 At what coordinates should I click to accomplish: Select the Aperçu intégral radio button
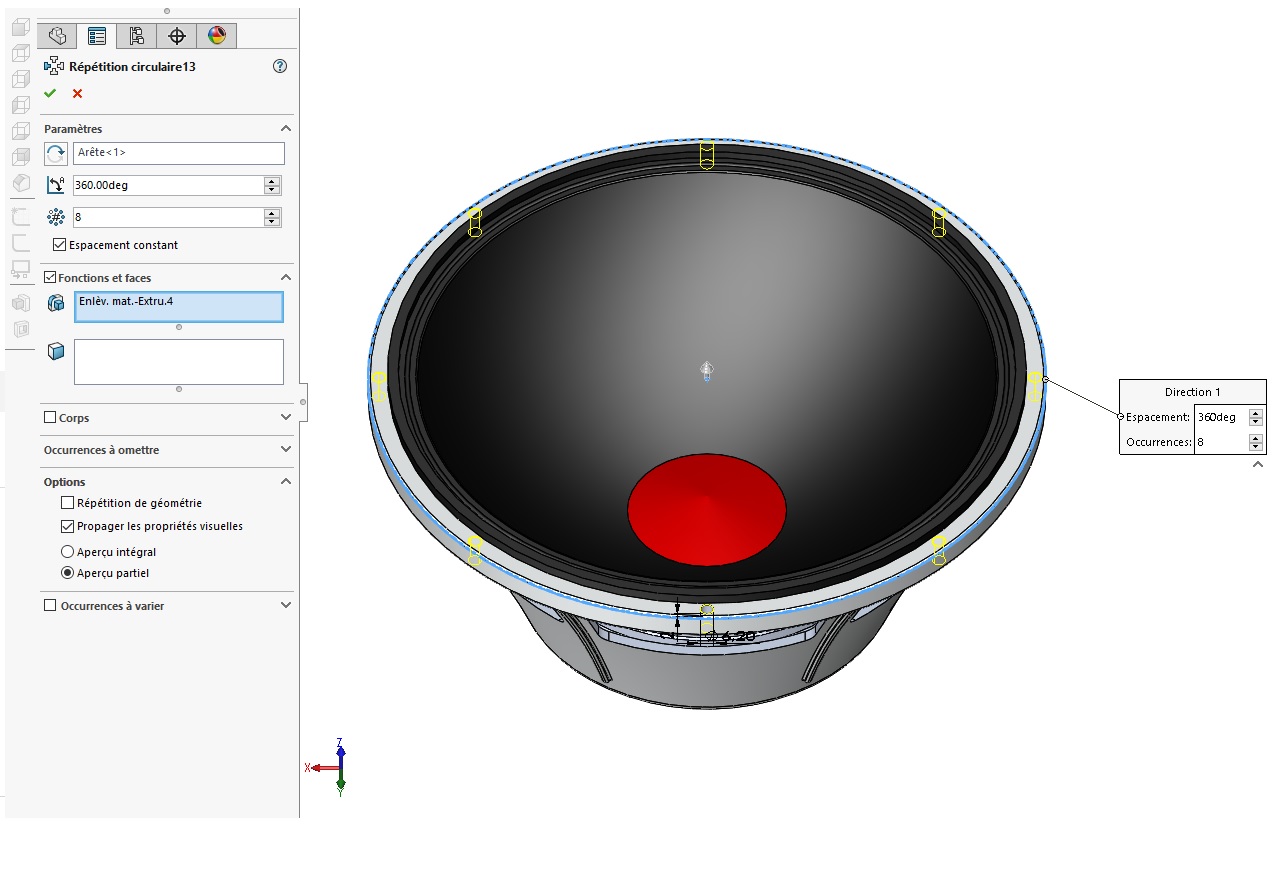(68, 552)
